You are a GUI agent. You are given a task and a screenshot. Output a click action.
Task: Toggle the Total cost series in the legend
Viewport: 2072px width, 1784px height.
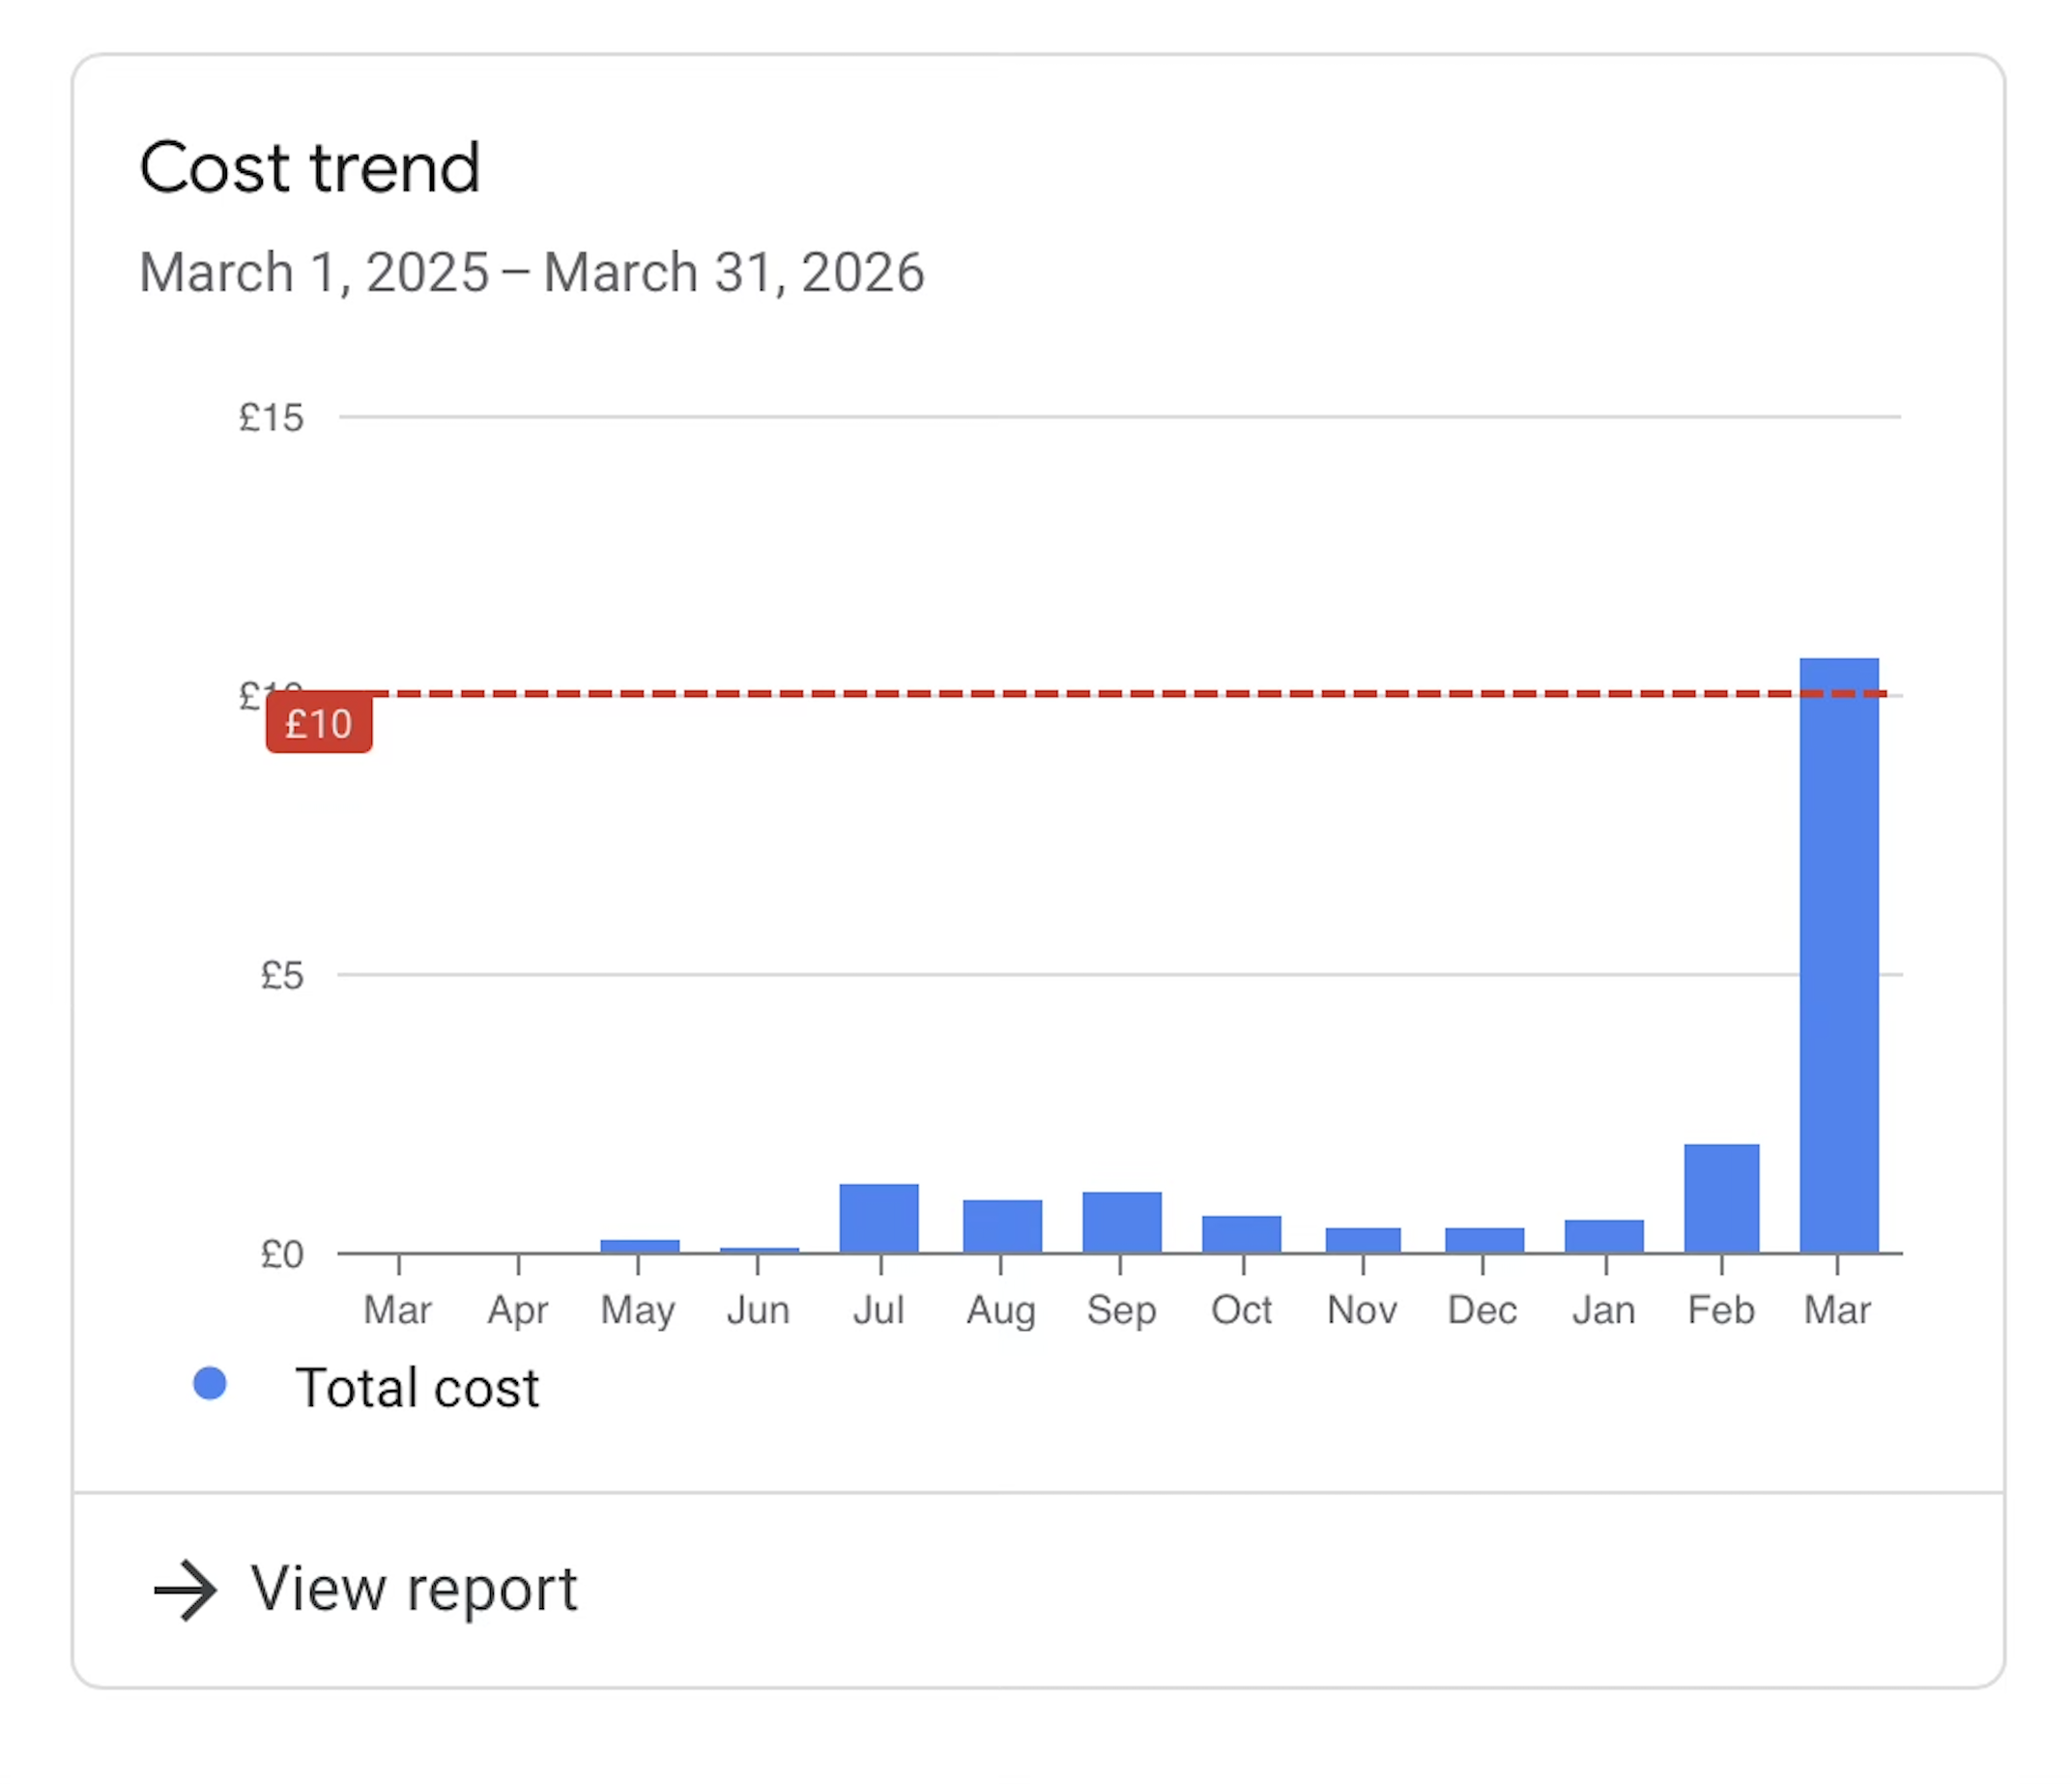point(420,1387)
